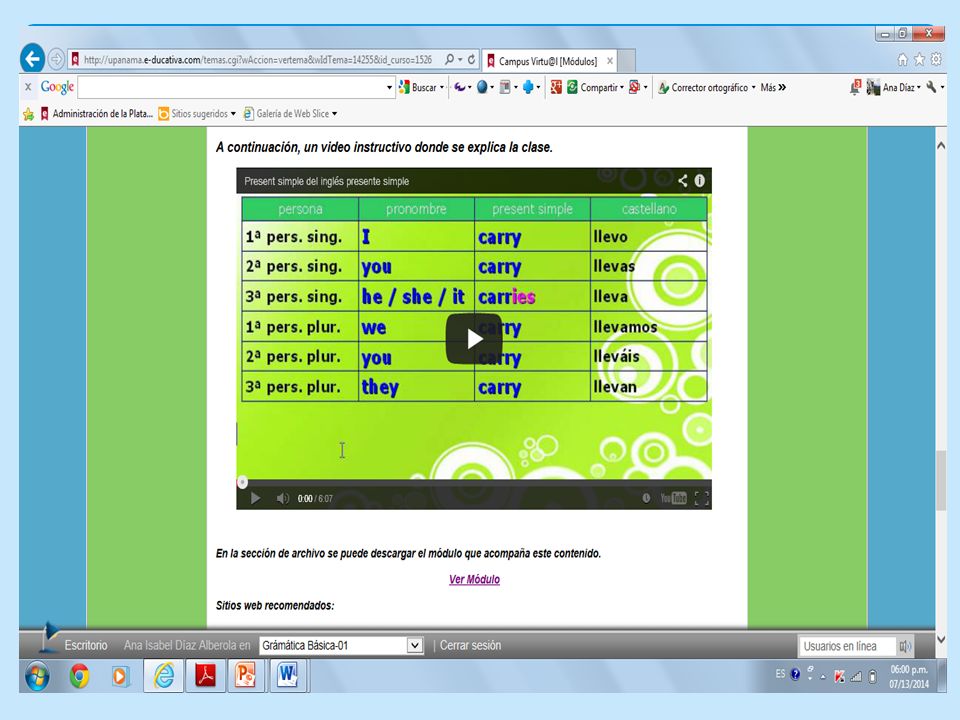Refresh the page with the reload icon

[x=471, y=59]
